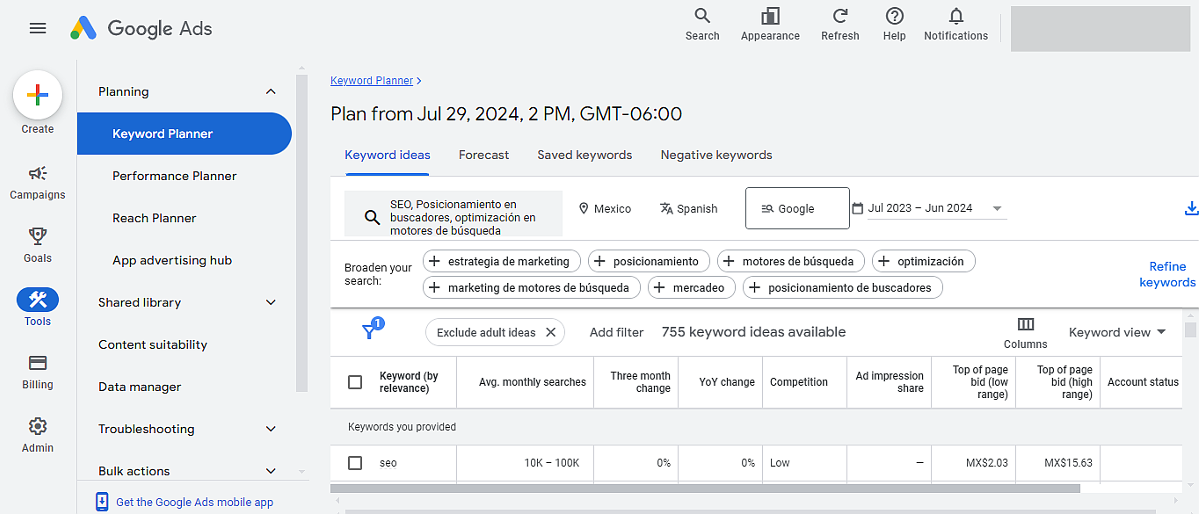Change the Spanish language setting
The height and width of the screenshot is (514, 1199).
coord(688,209)
